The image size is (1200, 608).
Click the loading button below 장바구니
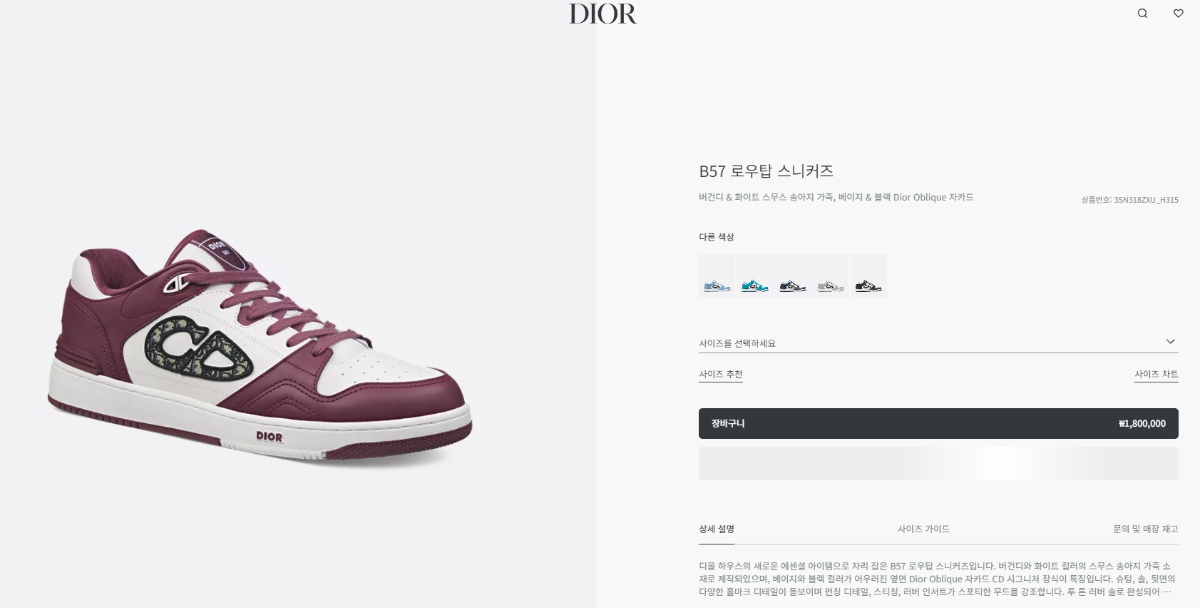click(x=938, y=463)
